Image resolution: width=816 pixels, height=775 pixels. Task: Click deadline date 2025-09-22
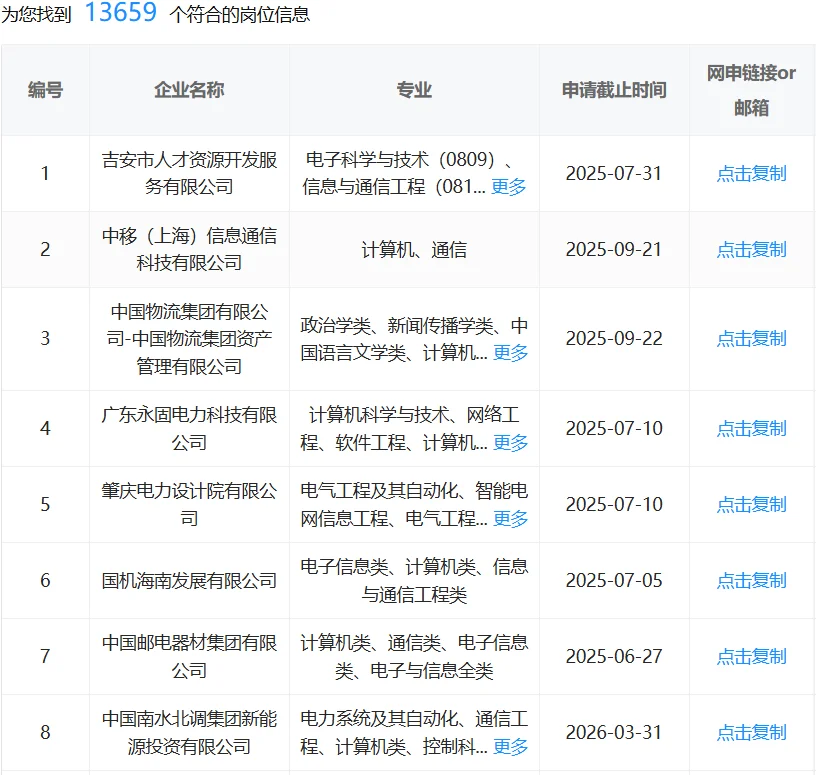(614, 338)
